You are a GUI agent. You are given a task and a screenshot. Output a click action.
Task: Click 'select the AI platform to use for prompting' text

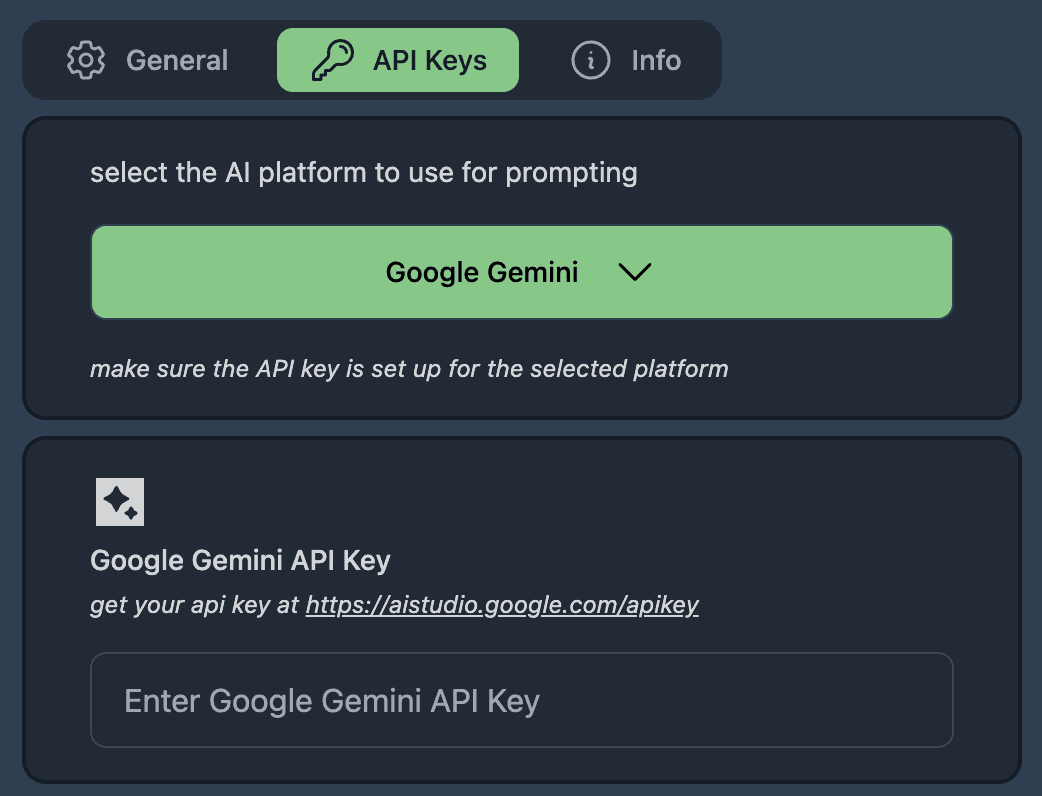point(364,173)
